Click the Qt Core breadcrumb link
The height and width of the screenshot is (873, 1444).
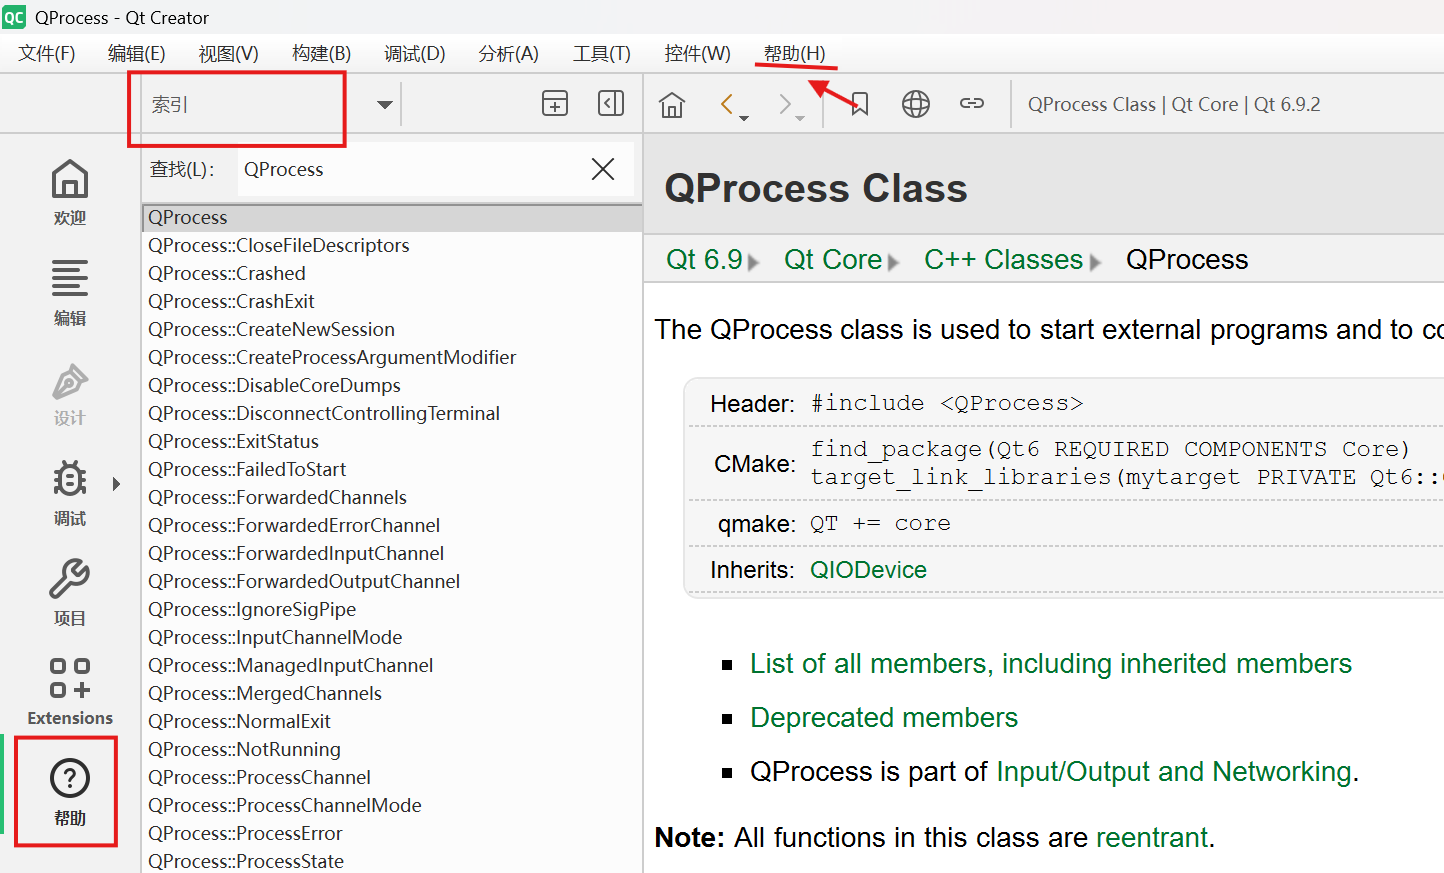(x=833, y=260)
